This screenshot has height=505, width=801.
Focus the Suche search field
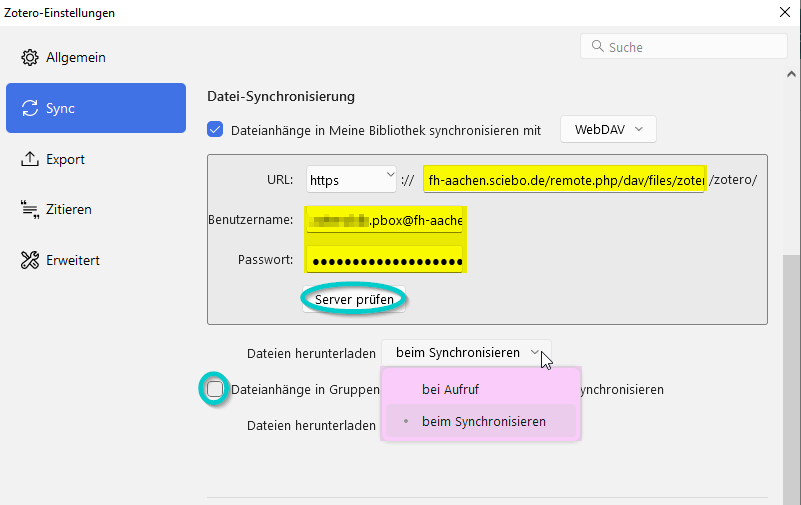[x=684, y=46]
